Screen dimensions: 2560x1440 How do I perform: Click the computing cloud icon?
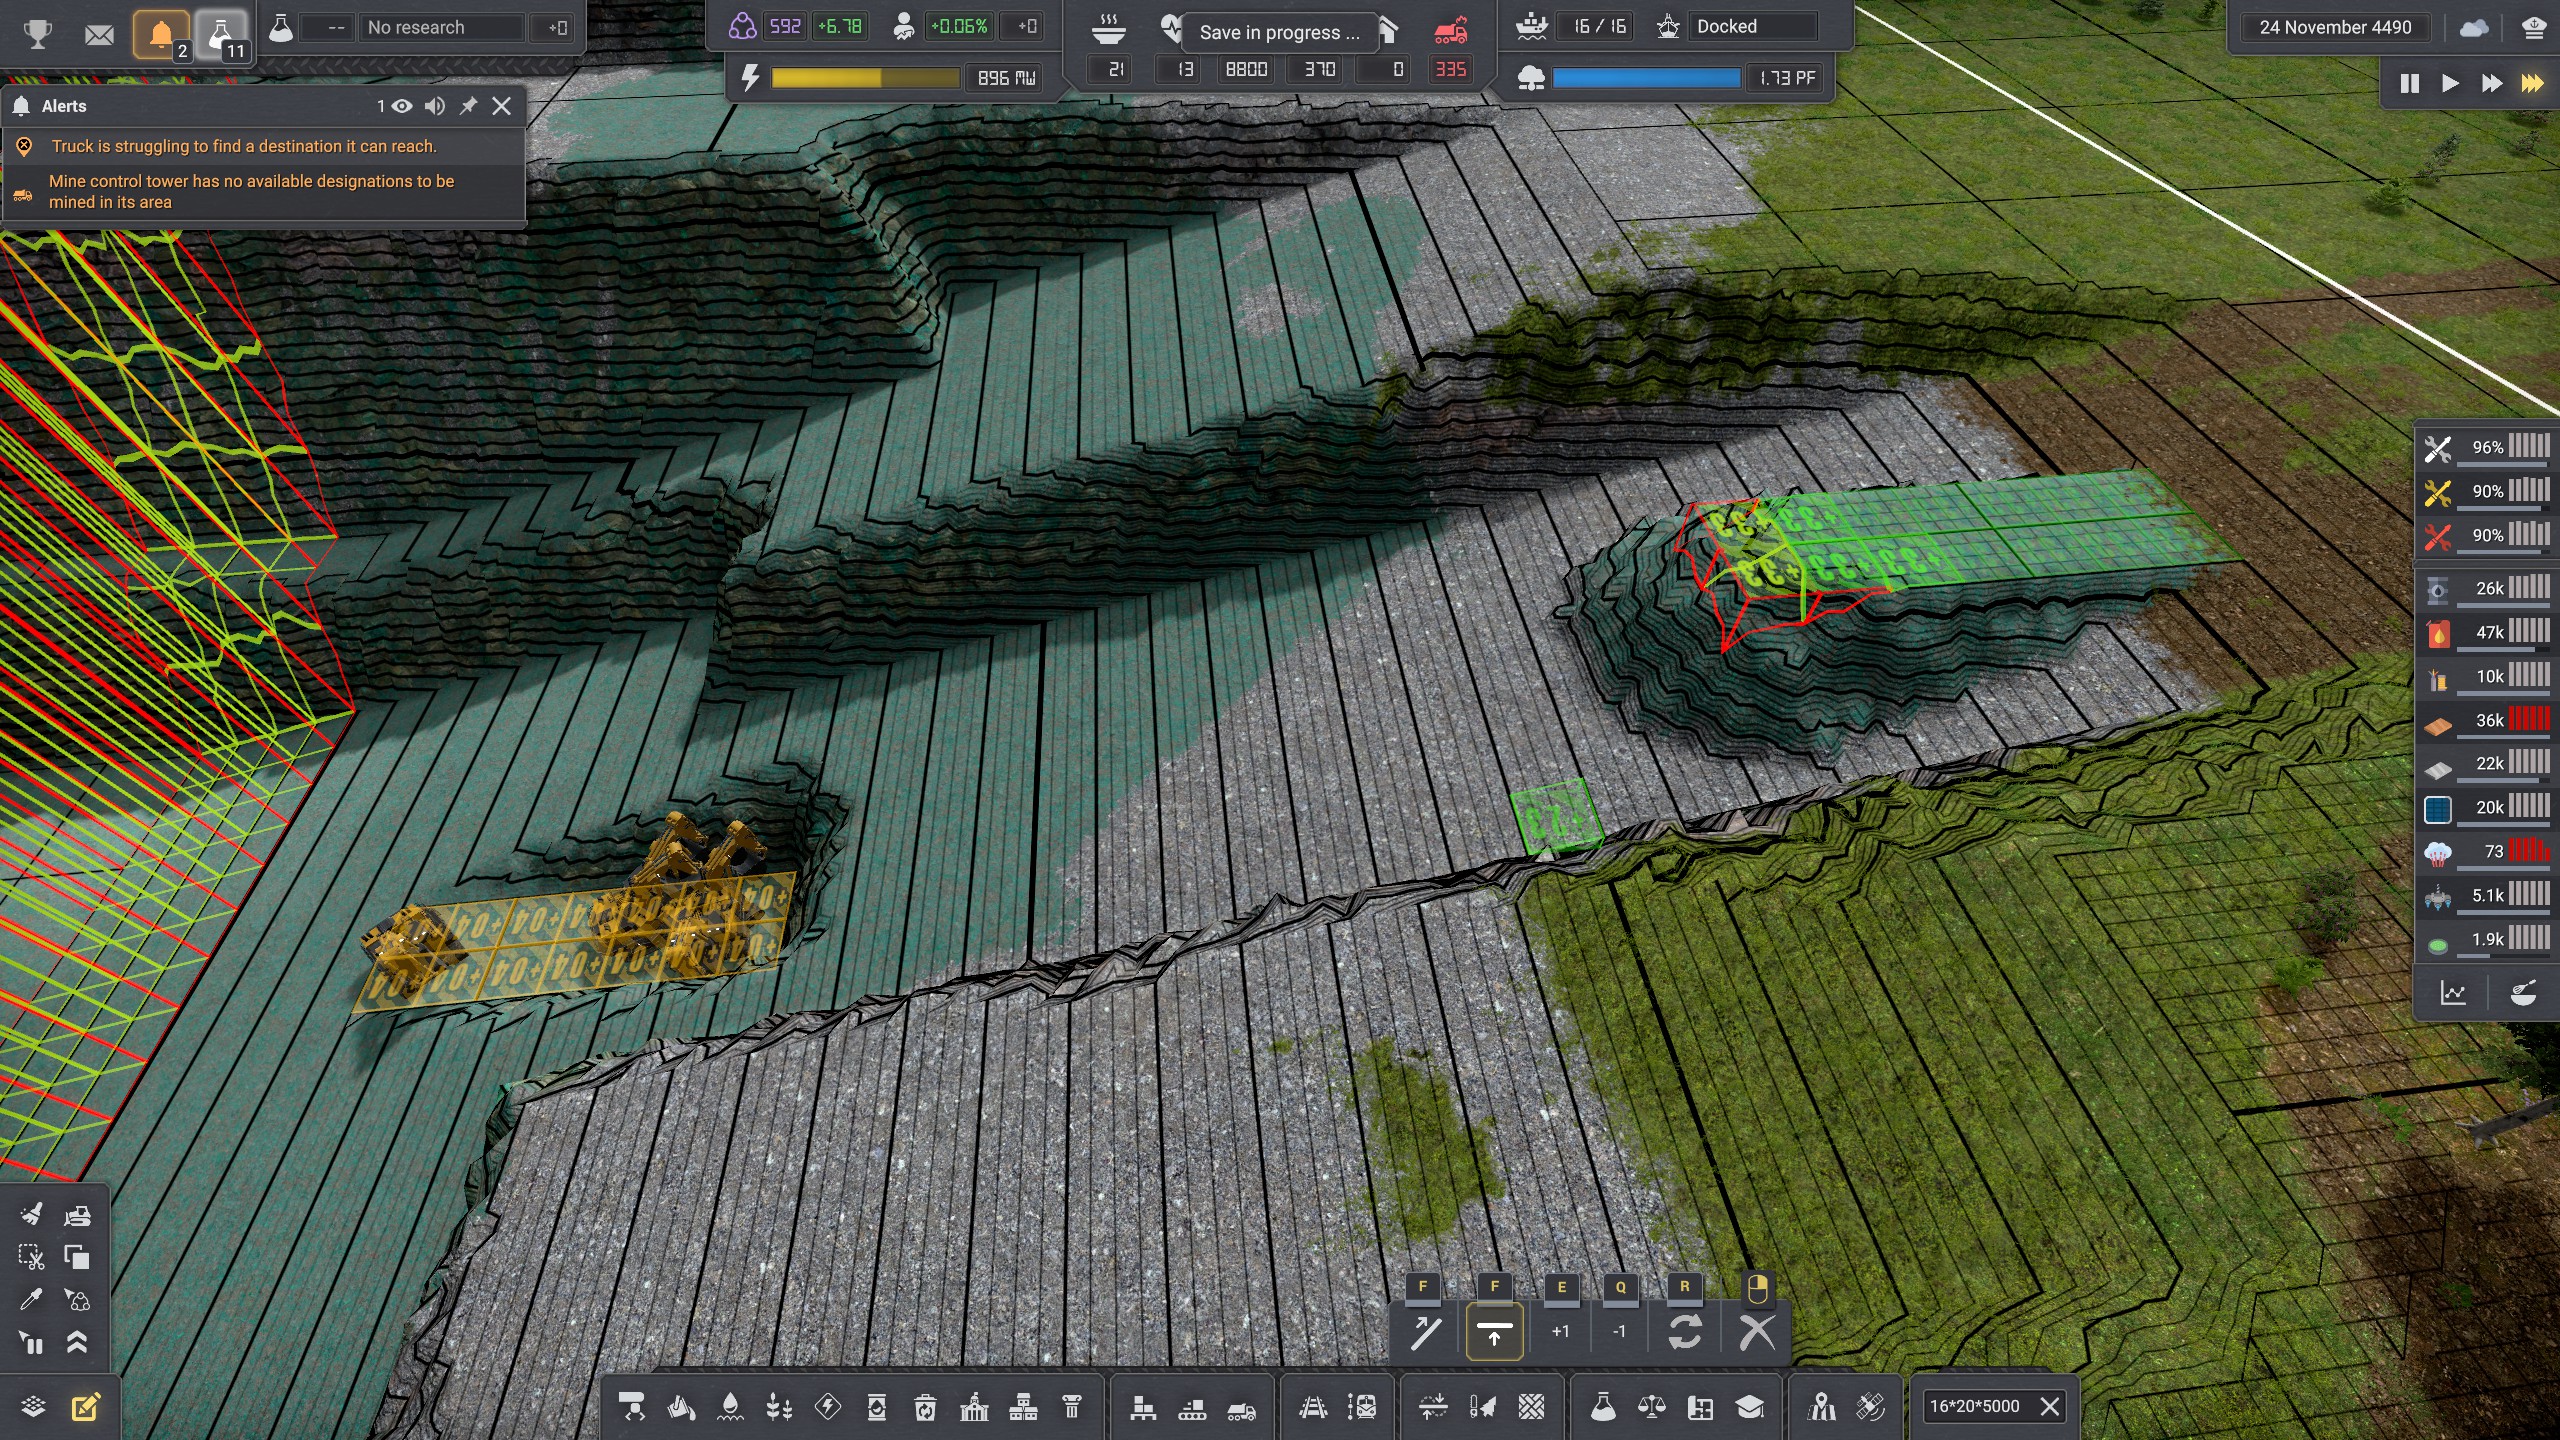pos(1531,78)
